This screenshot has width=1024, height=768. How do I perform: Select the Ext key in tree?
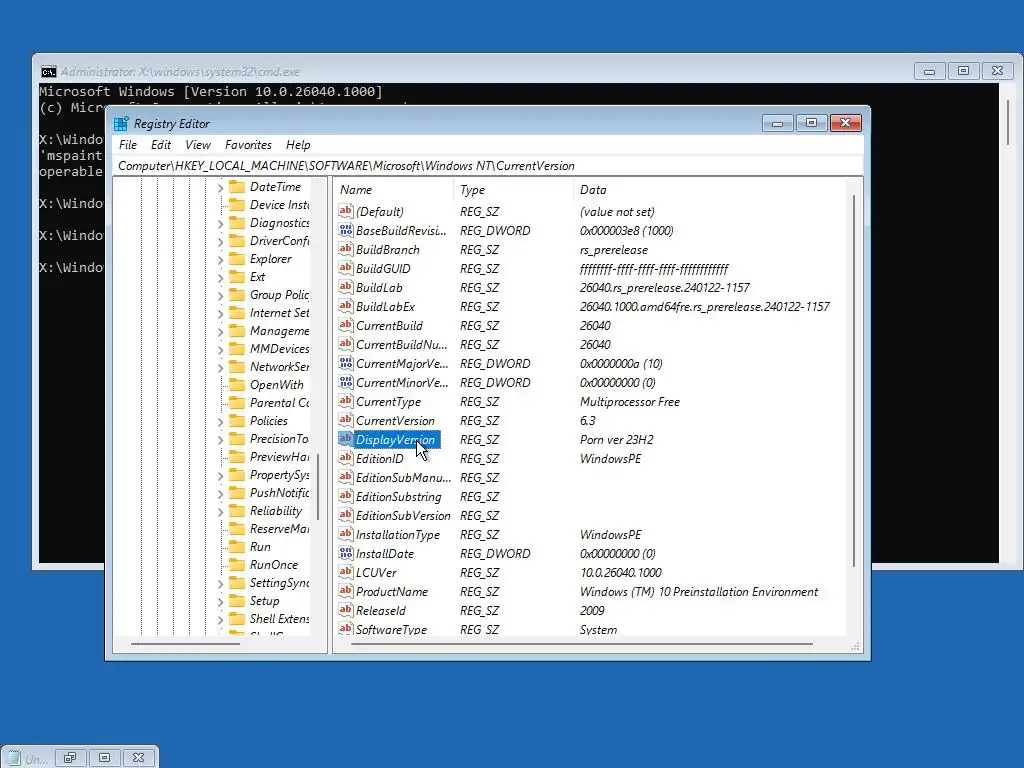pos(257,278)
